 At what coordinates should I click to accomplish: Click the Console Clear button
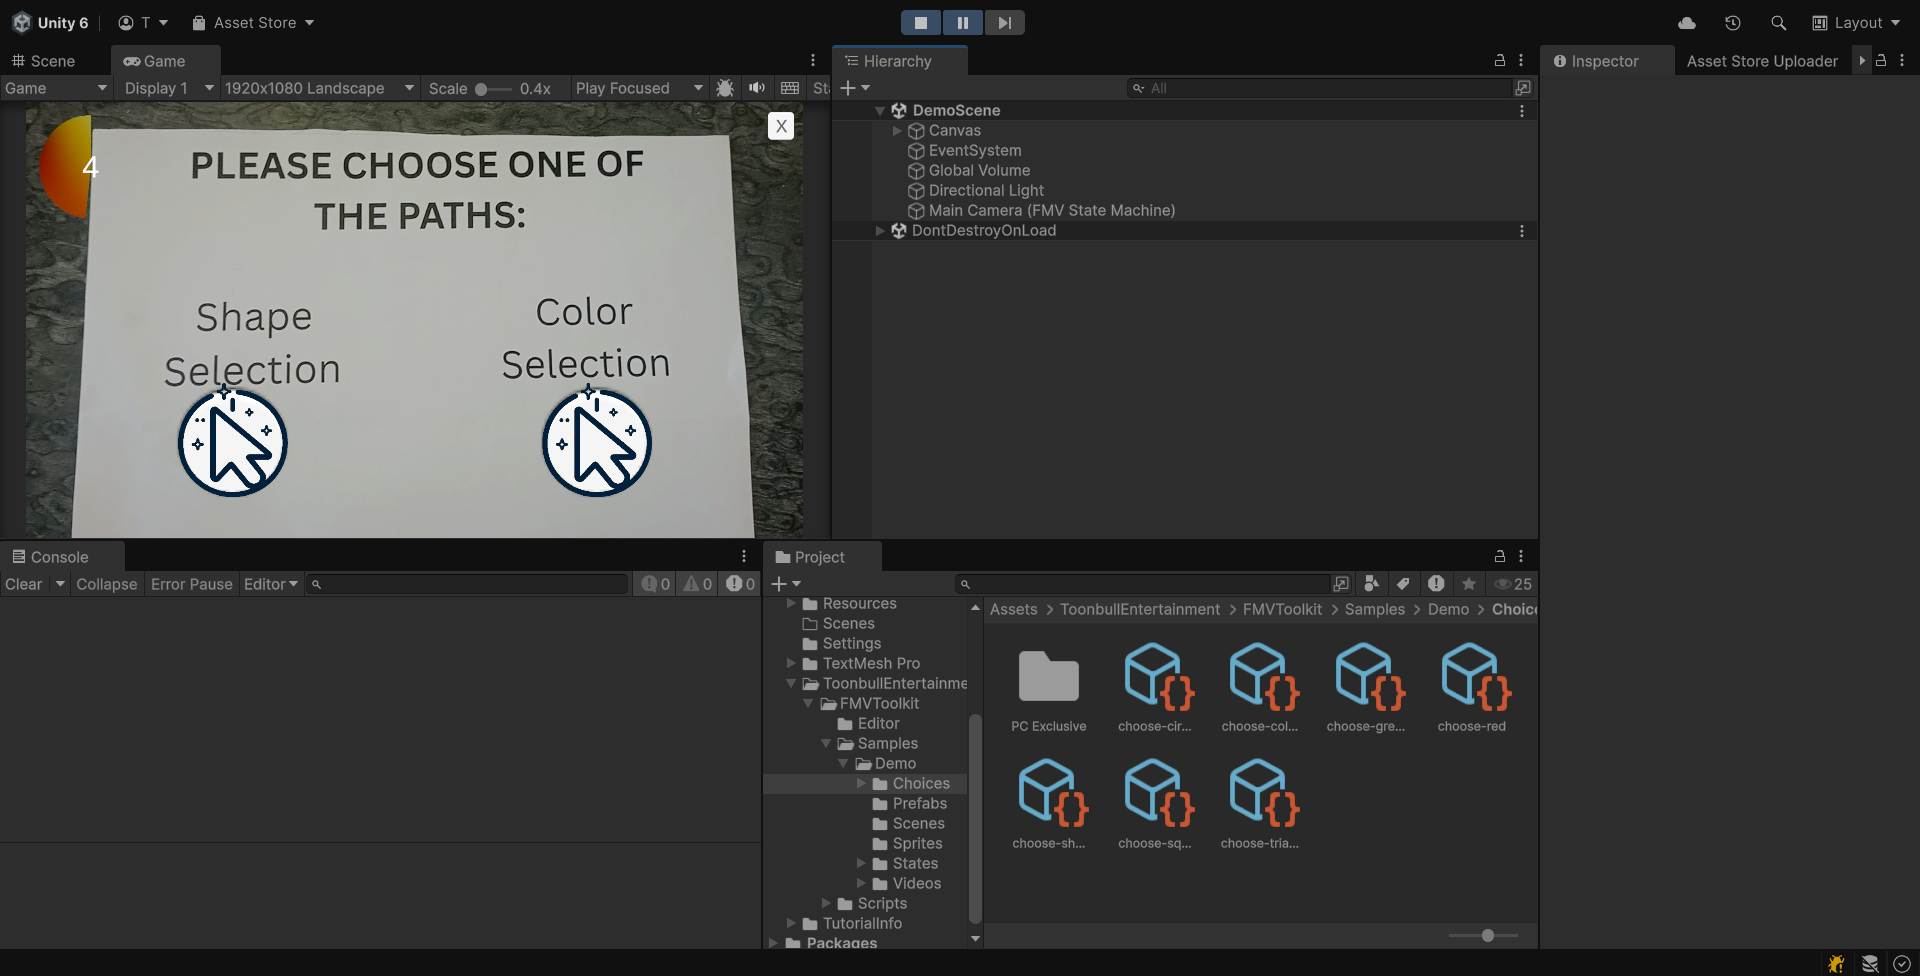click(24, 584)
